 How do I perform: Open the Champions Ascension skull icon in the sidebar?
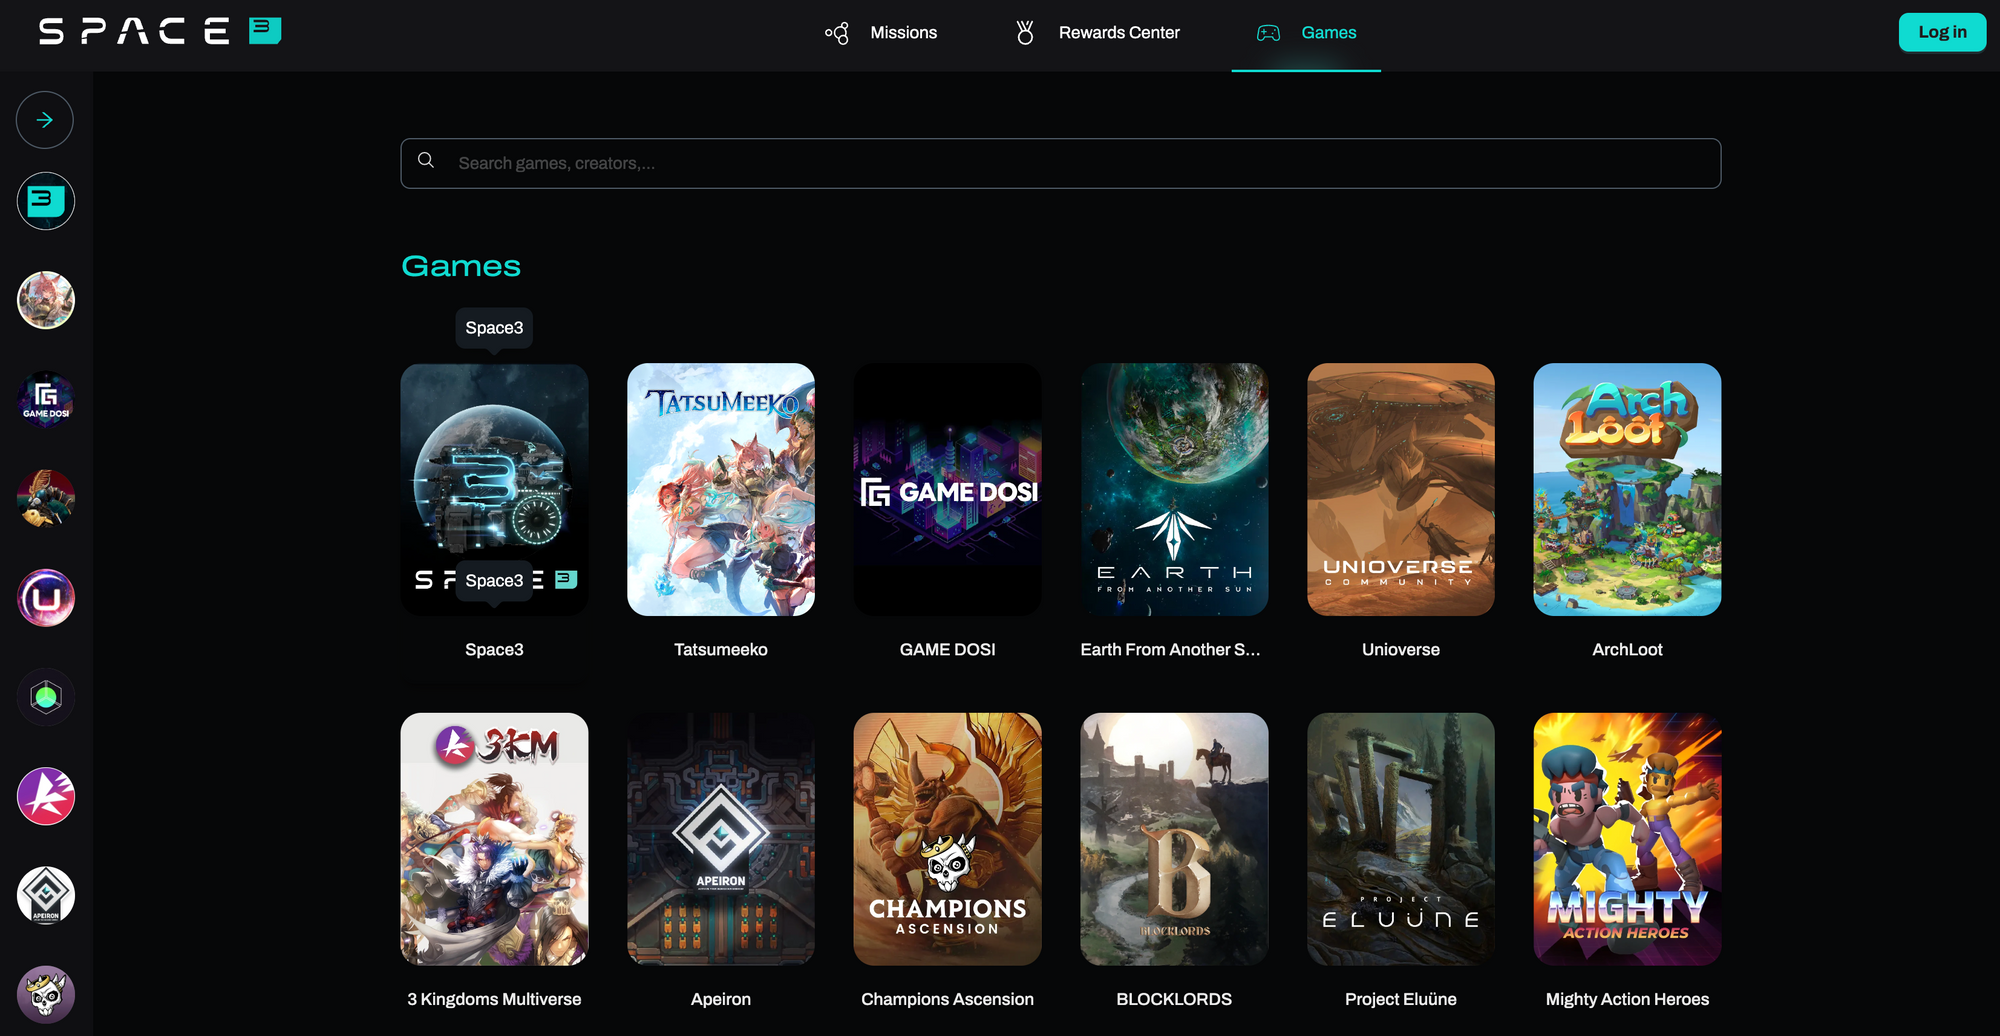click(45, 994)
